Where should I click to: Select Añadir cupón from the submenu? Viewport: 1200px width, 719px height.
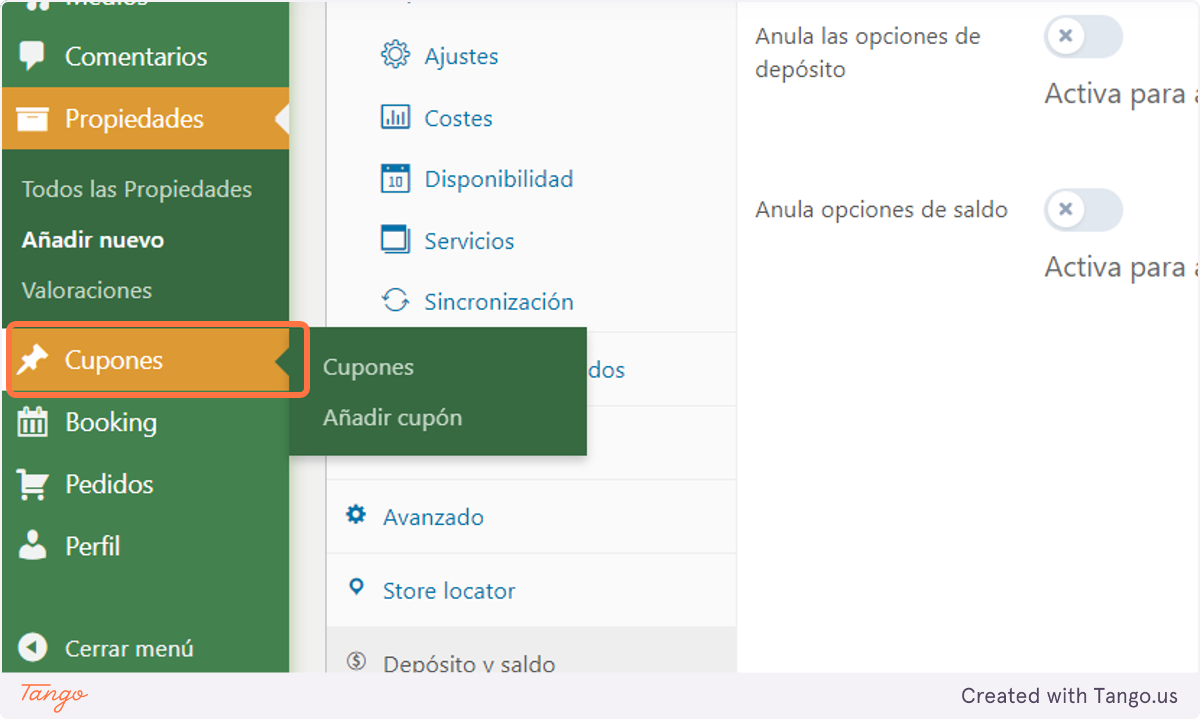click(x=392, y=418)
